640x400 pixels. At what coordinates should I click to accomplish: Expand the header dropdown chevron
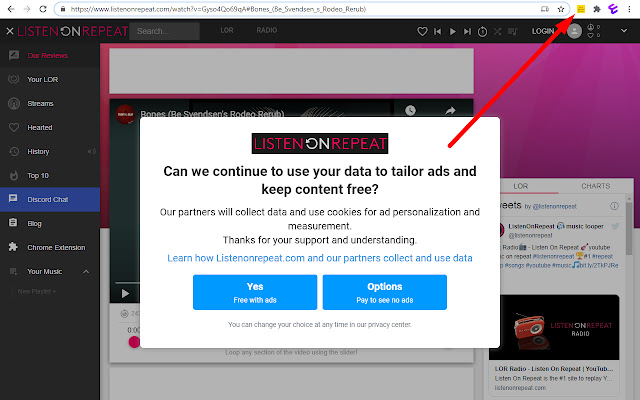[624, 30]
